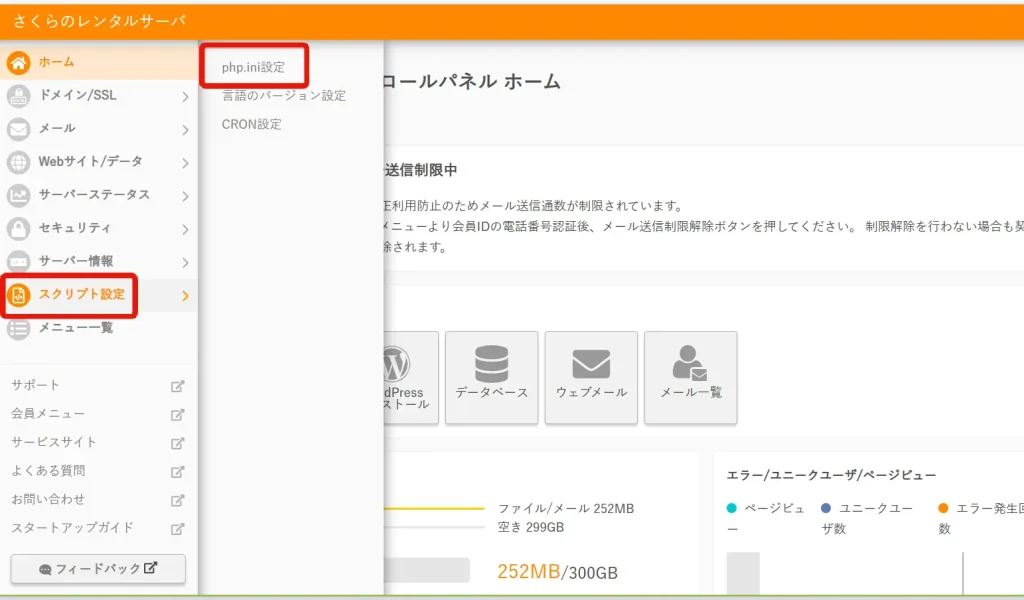Click the Domain/SSL sidebar icon
This screenshot has height=600, width=1024.
[x=18, y=96]
